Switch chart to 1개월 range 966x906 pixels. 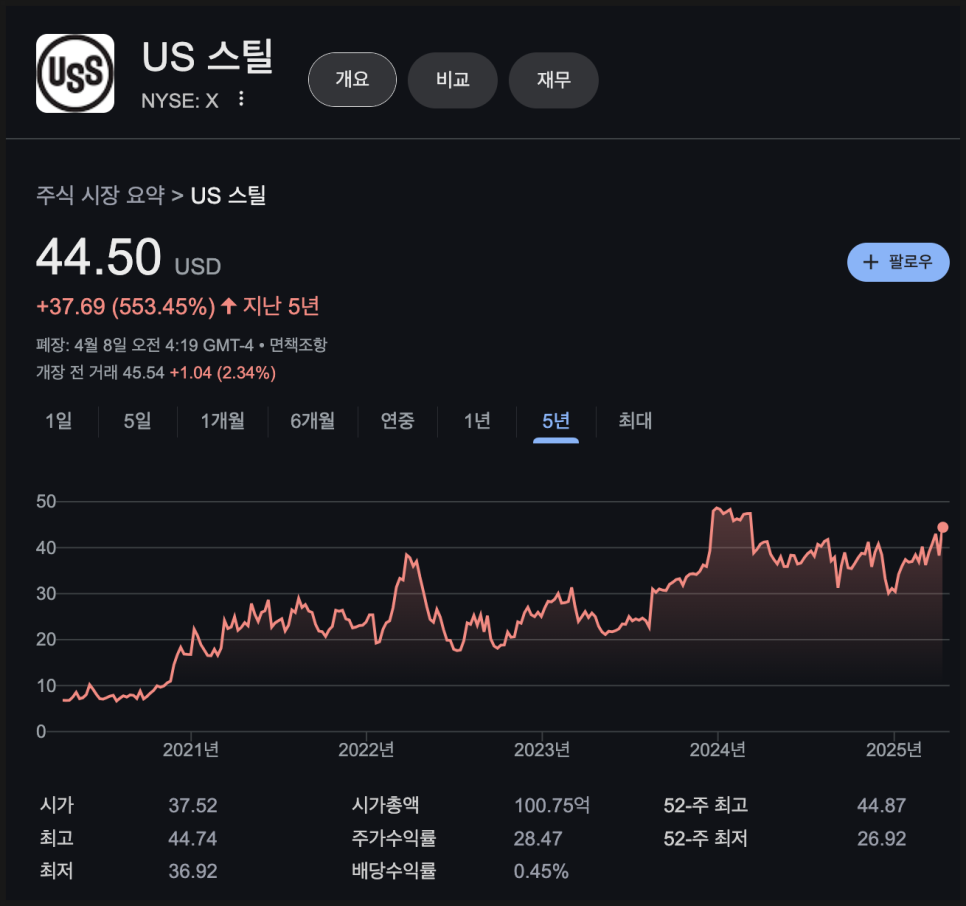222,421
